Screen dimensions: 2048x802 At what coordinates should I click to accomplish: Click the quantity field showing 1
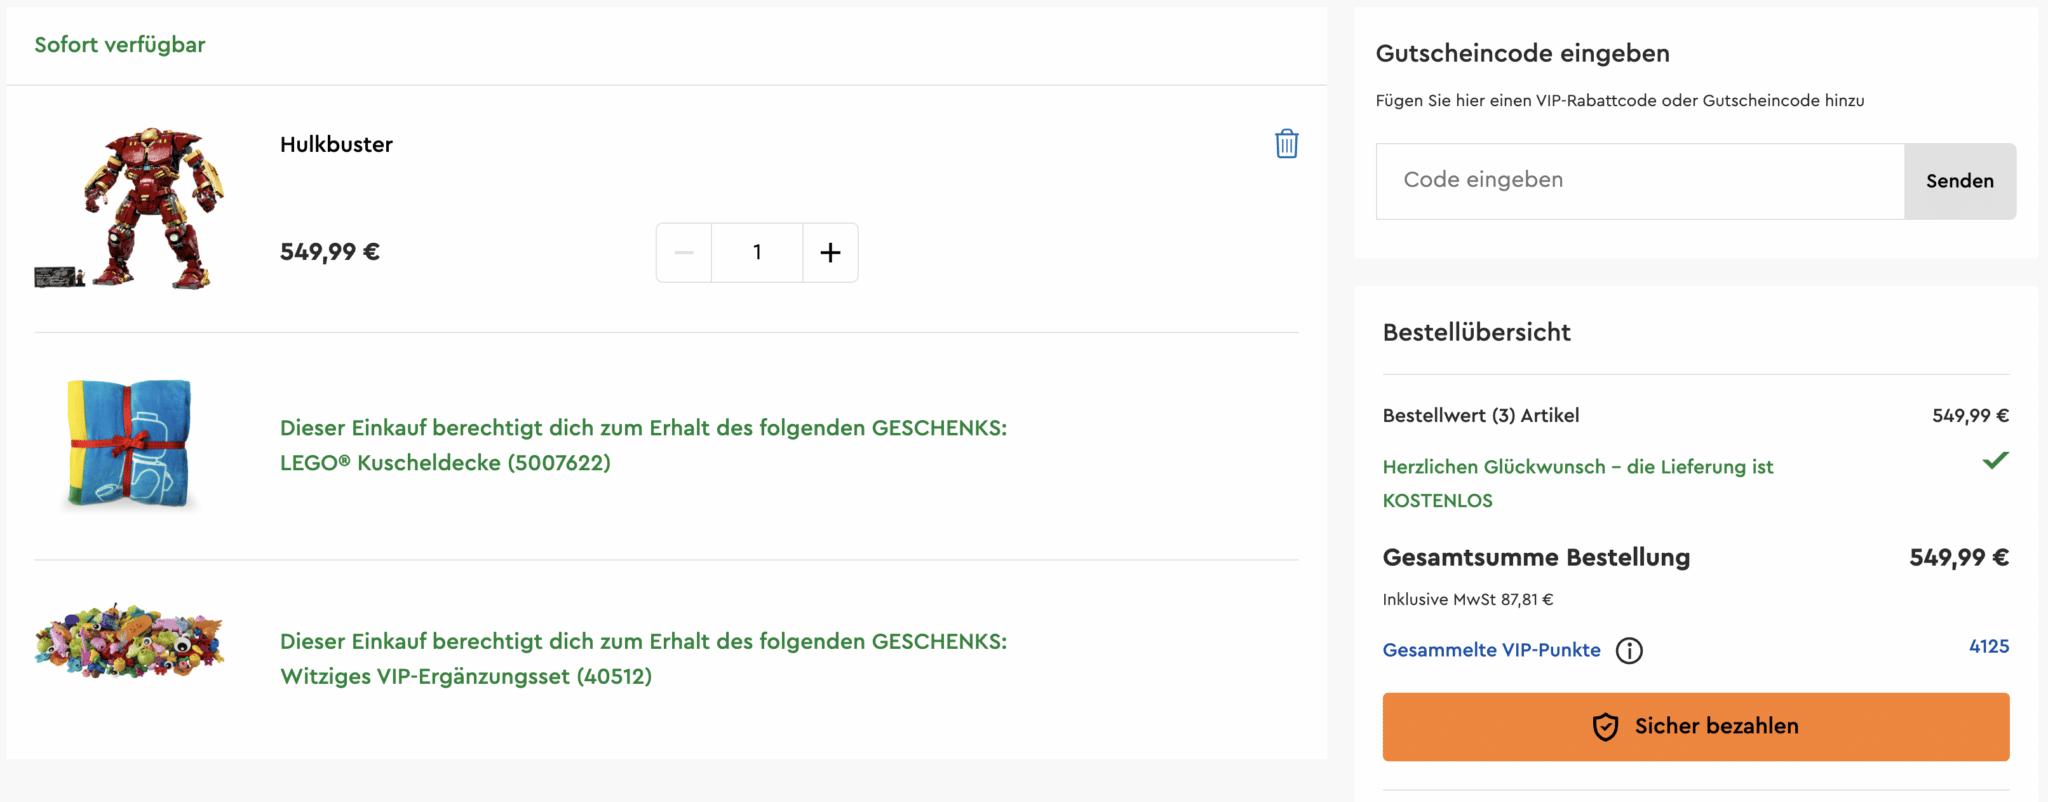click(757, 253)
